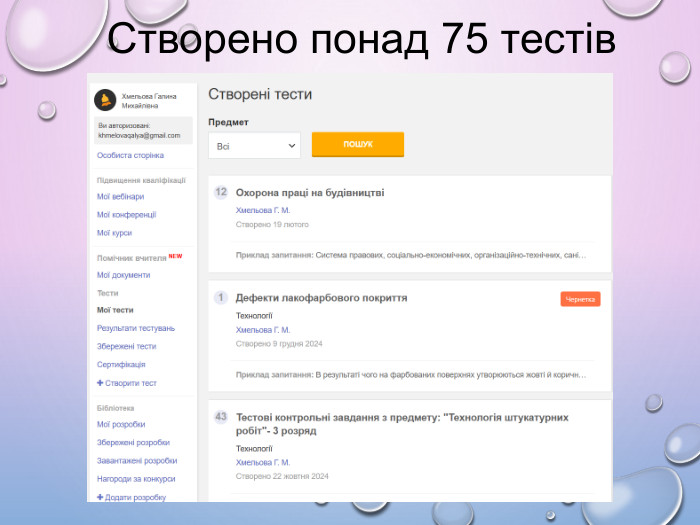The image size is (700, 525).
Task: Go to Сертифікація section
Action: coord(121,365)
